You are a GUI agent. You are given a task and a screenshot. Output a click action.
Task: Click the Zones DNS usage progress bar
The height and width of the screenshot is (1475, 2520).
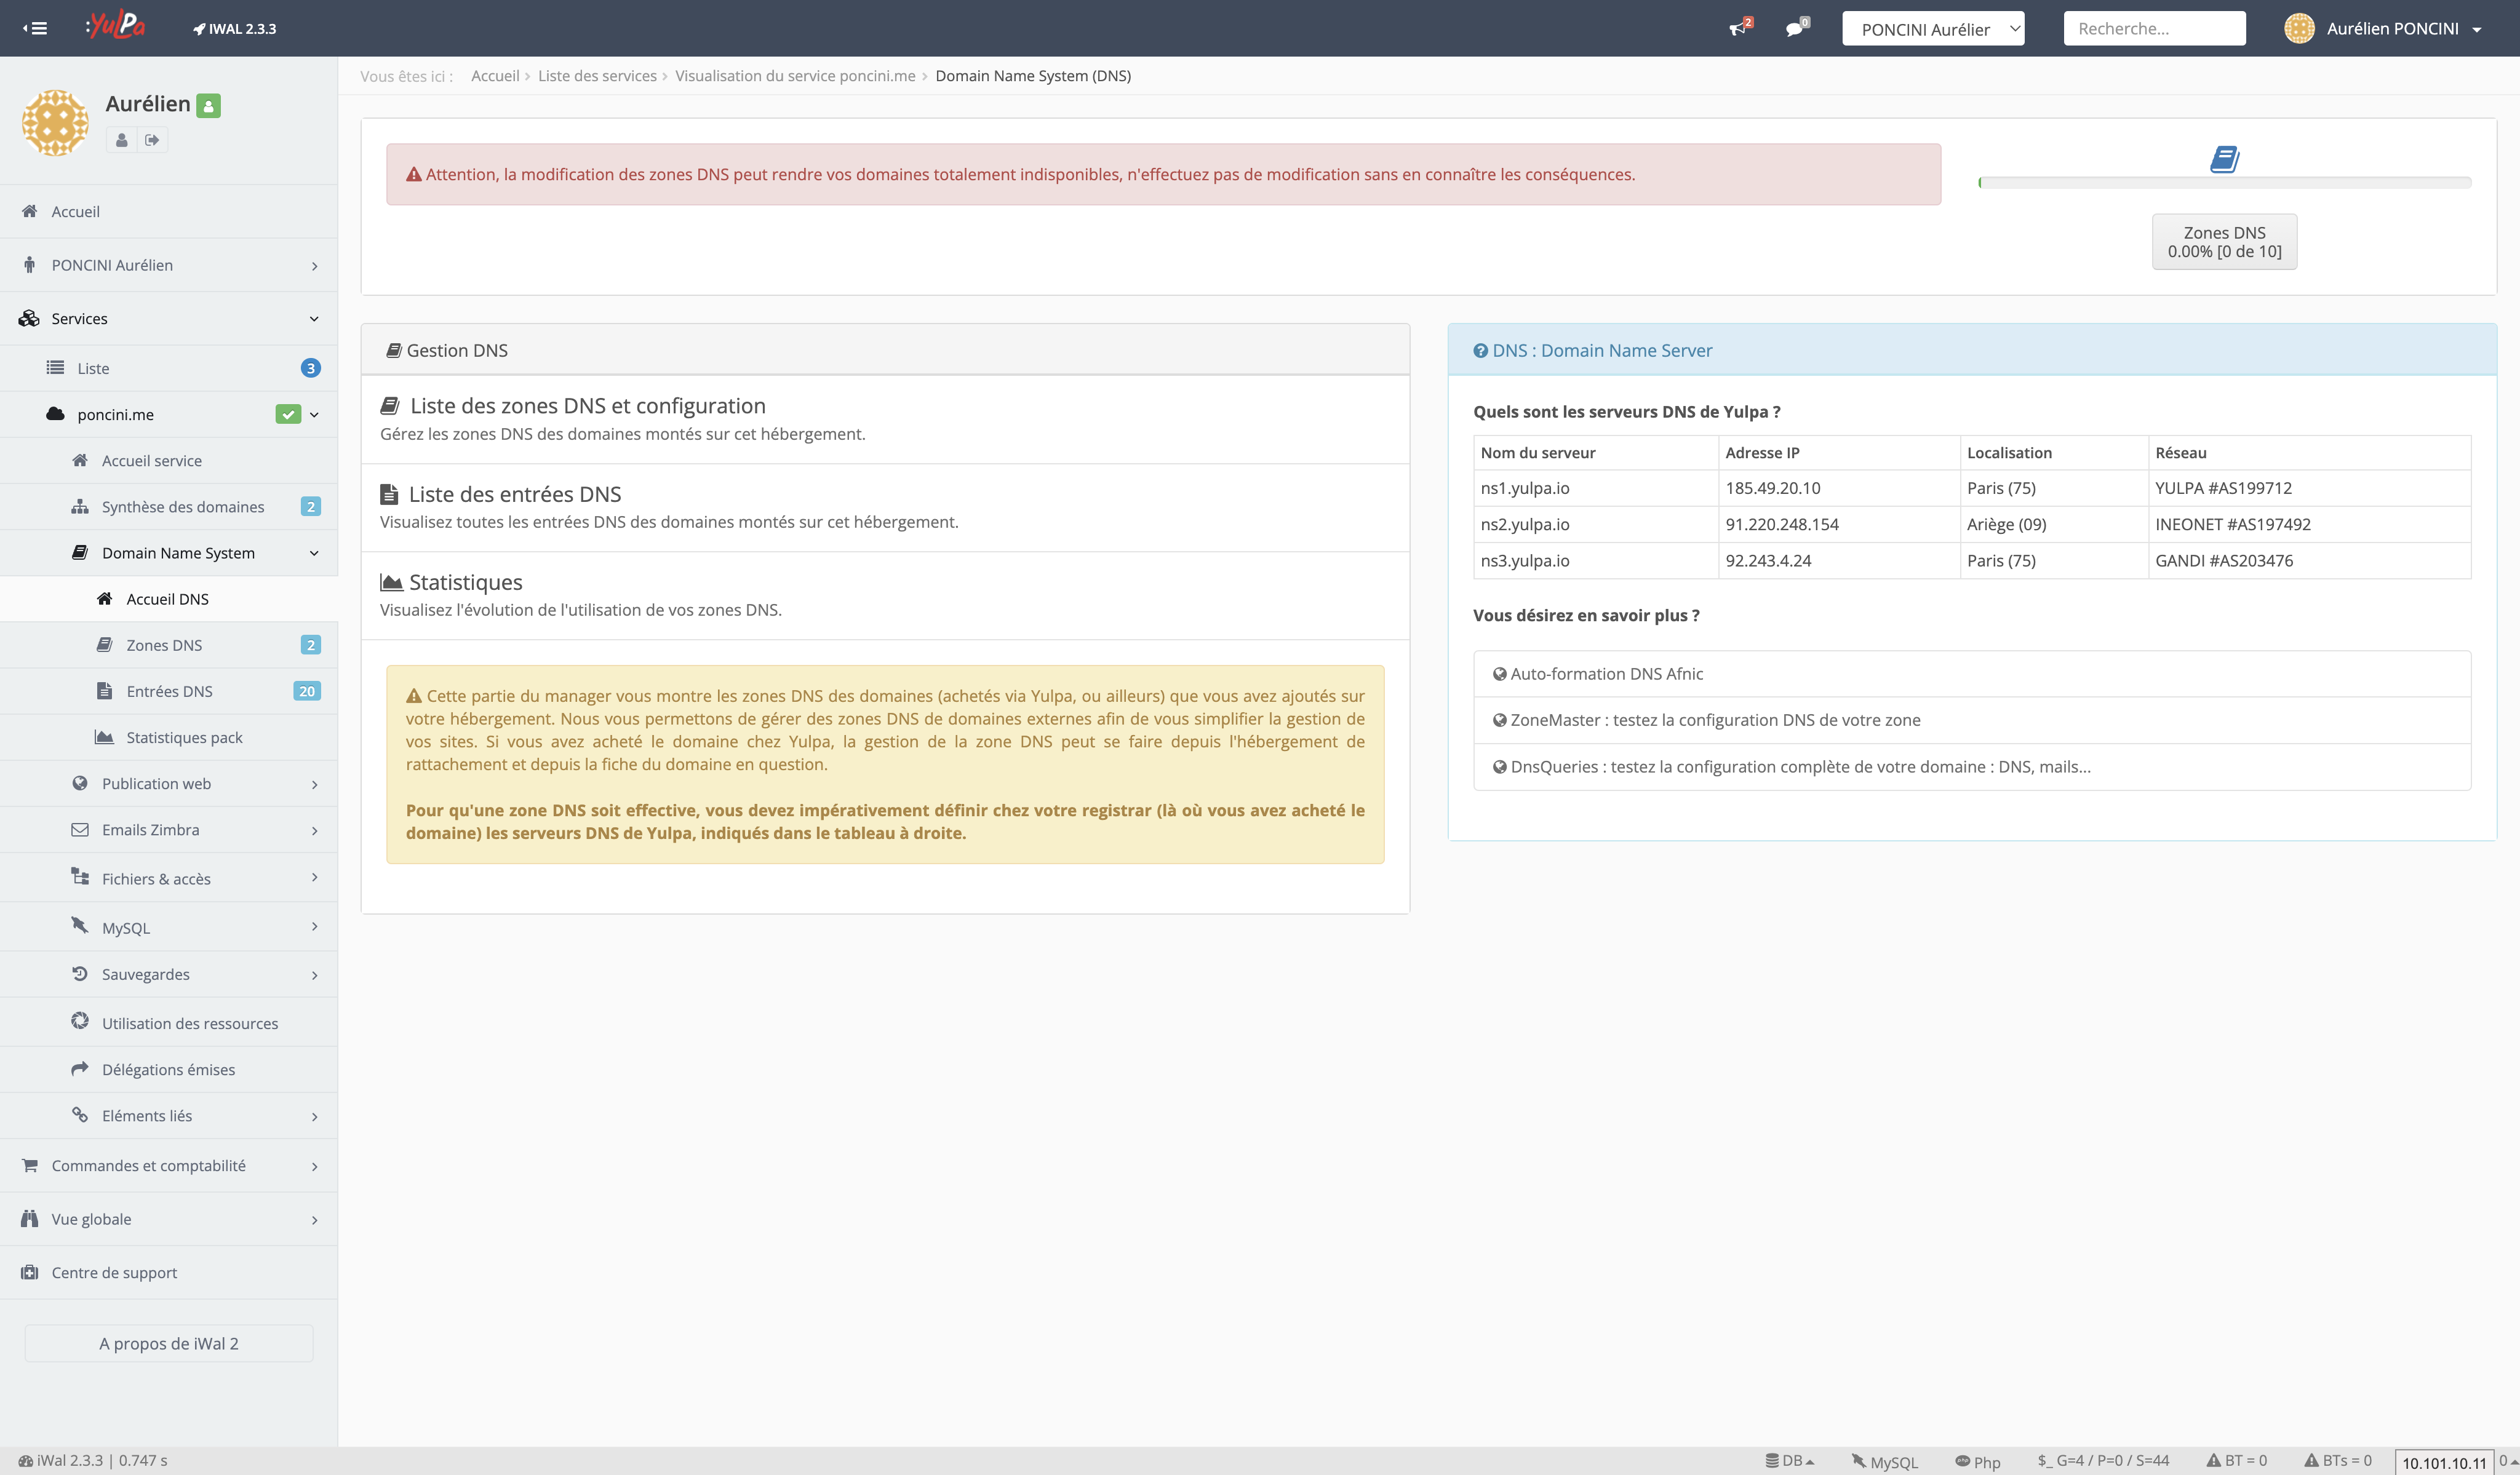[x=2224, y=183]
